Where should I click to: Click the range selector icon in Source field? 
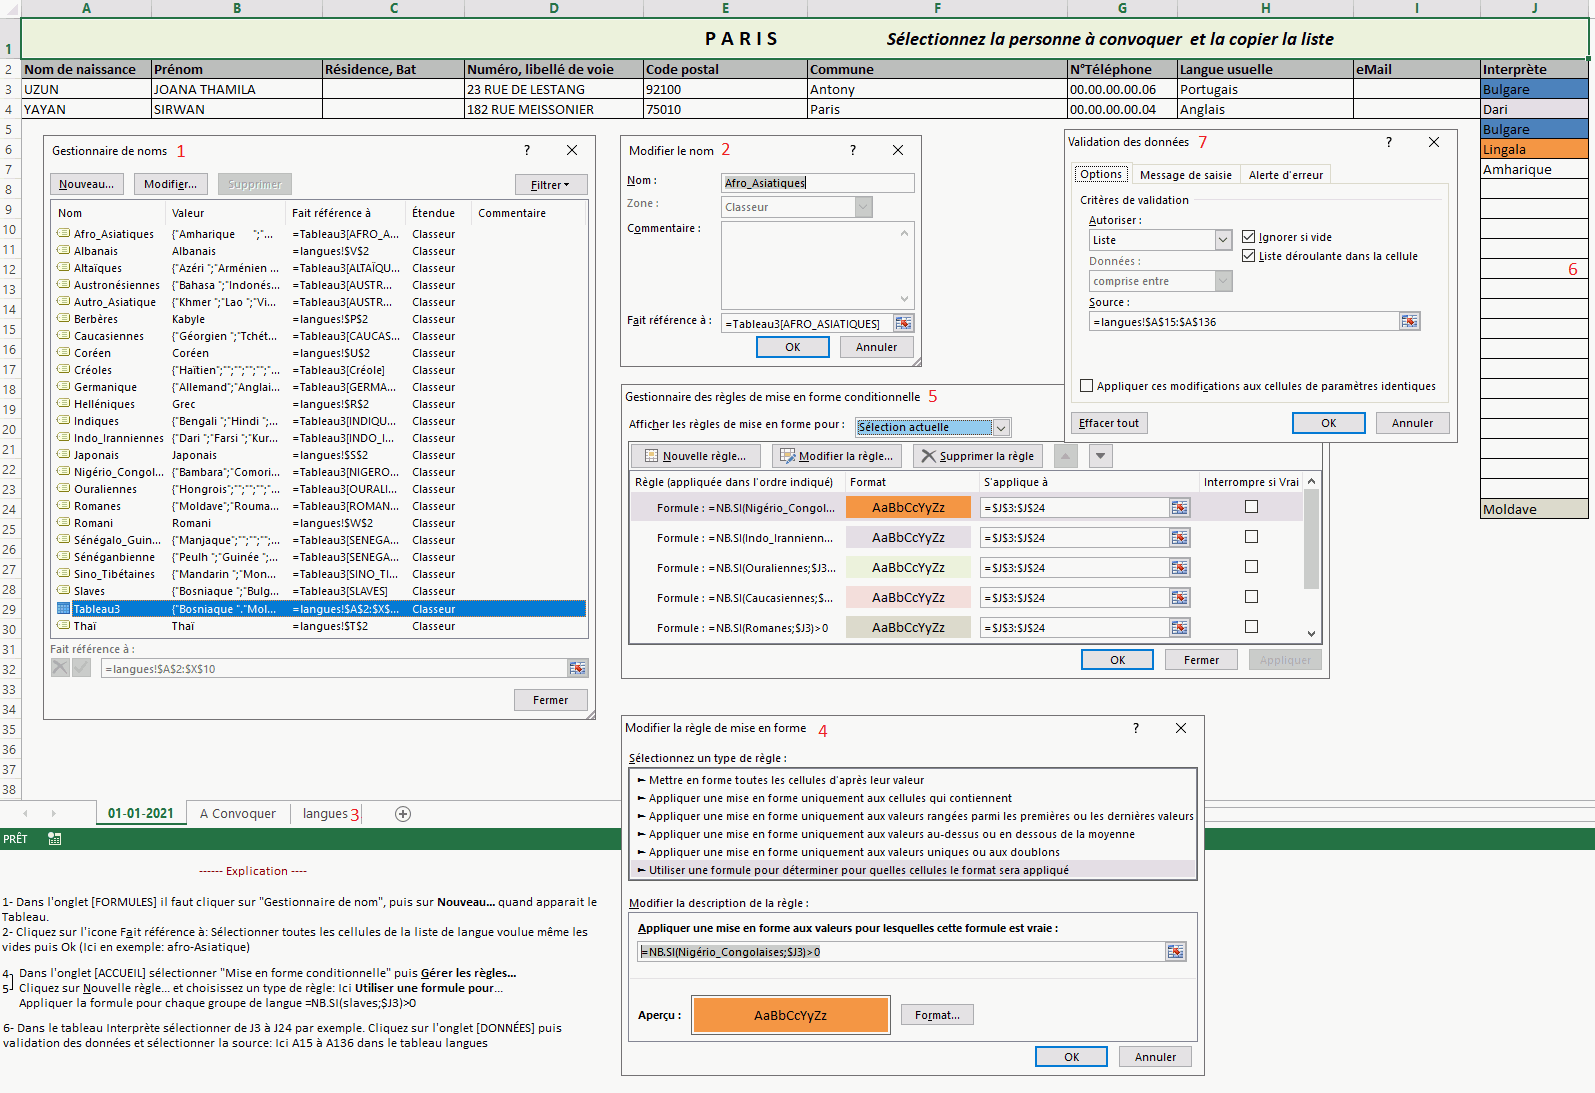pos(1409,321)
